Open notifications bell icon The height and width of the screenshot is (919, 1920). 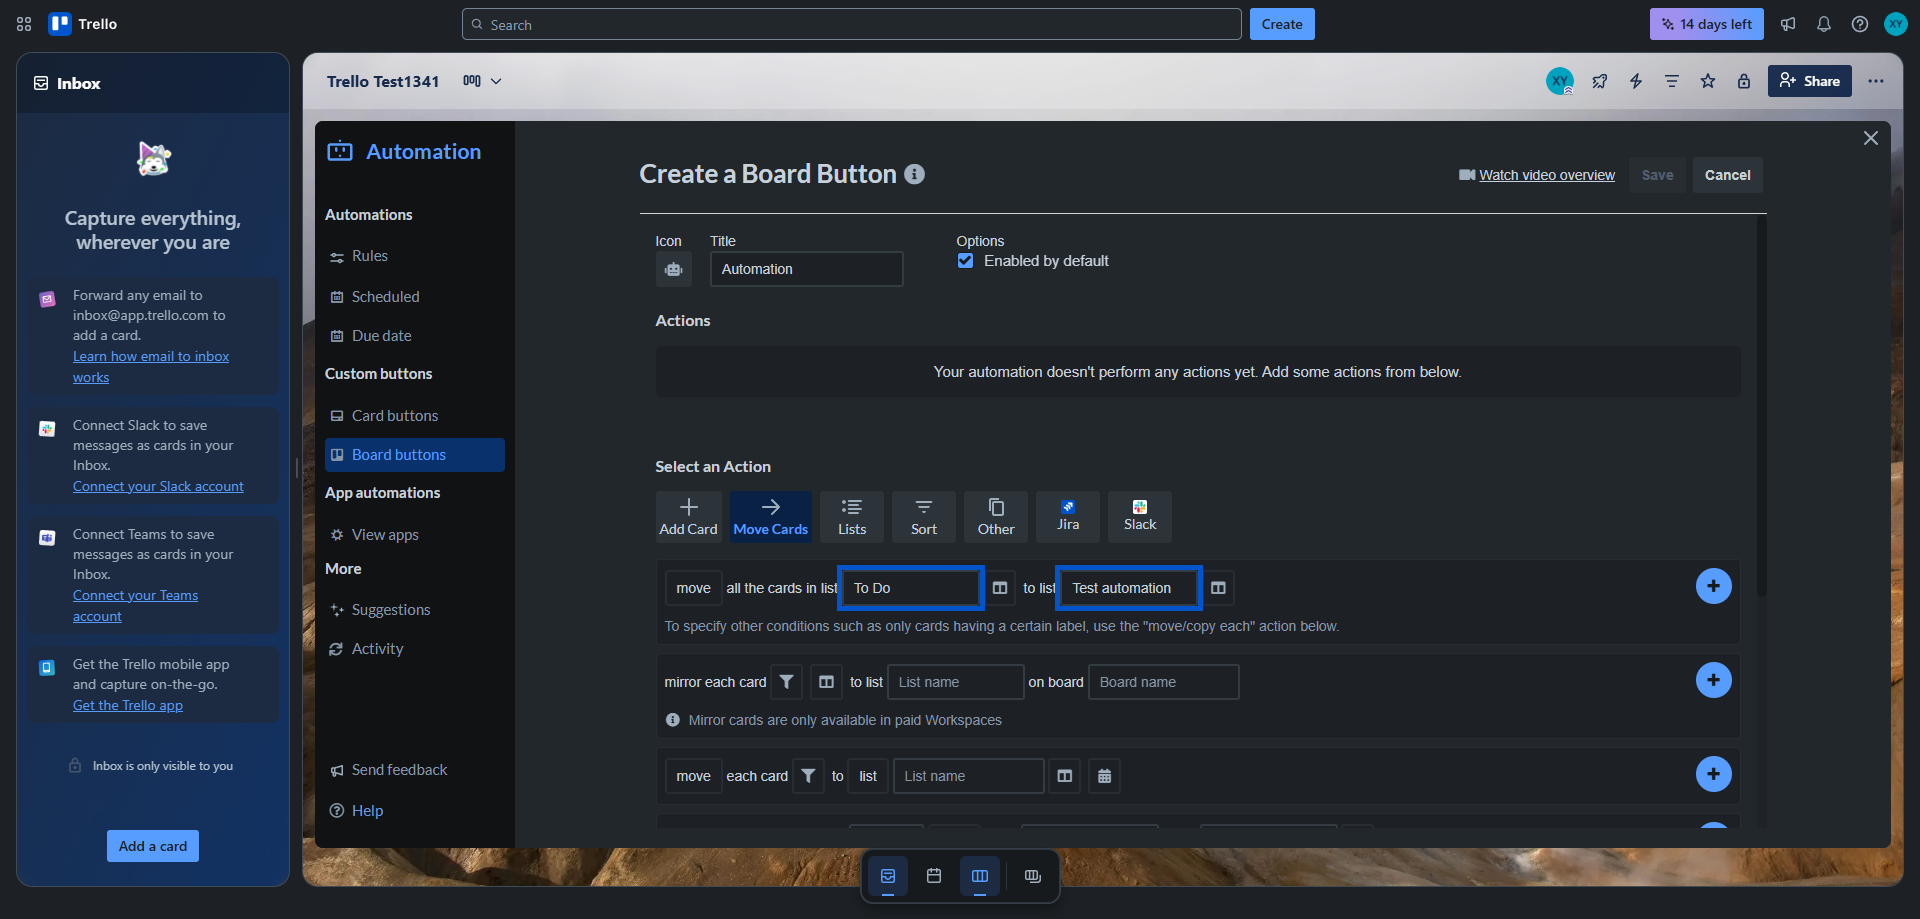(1824, 24)
